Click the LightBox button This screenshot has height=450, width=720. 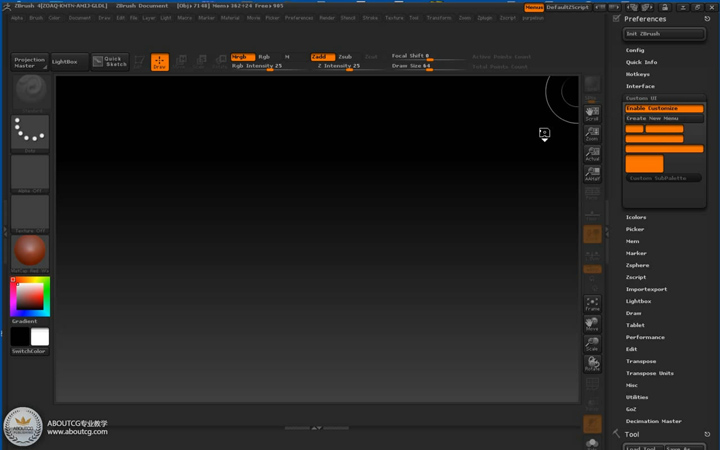[69, 62]
